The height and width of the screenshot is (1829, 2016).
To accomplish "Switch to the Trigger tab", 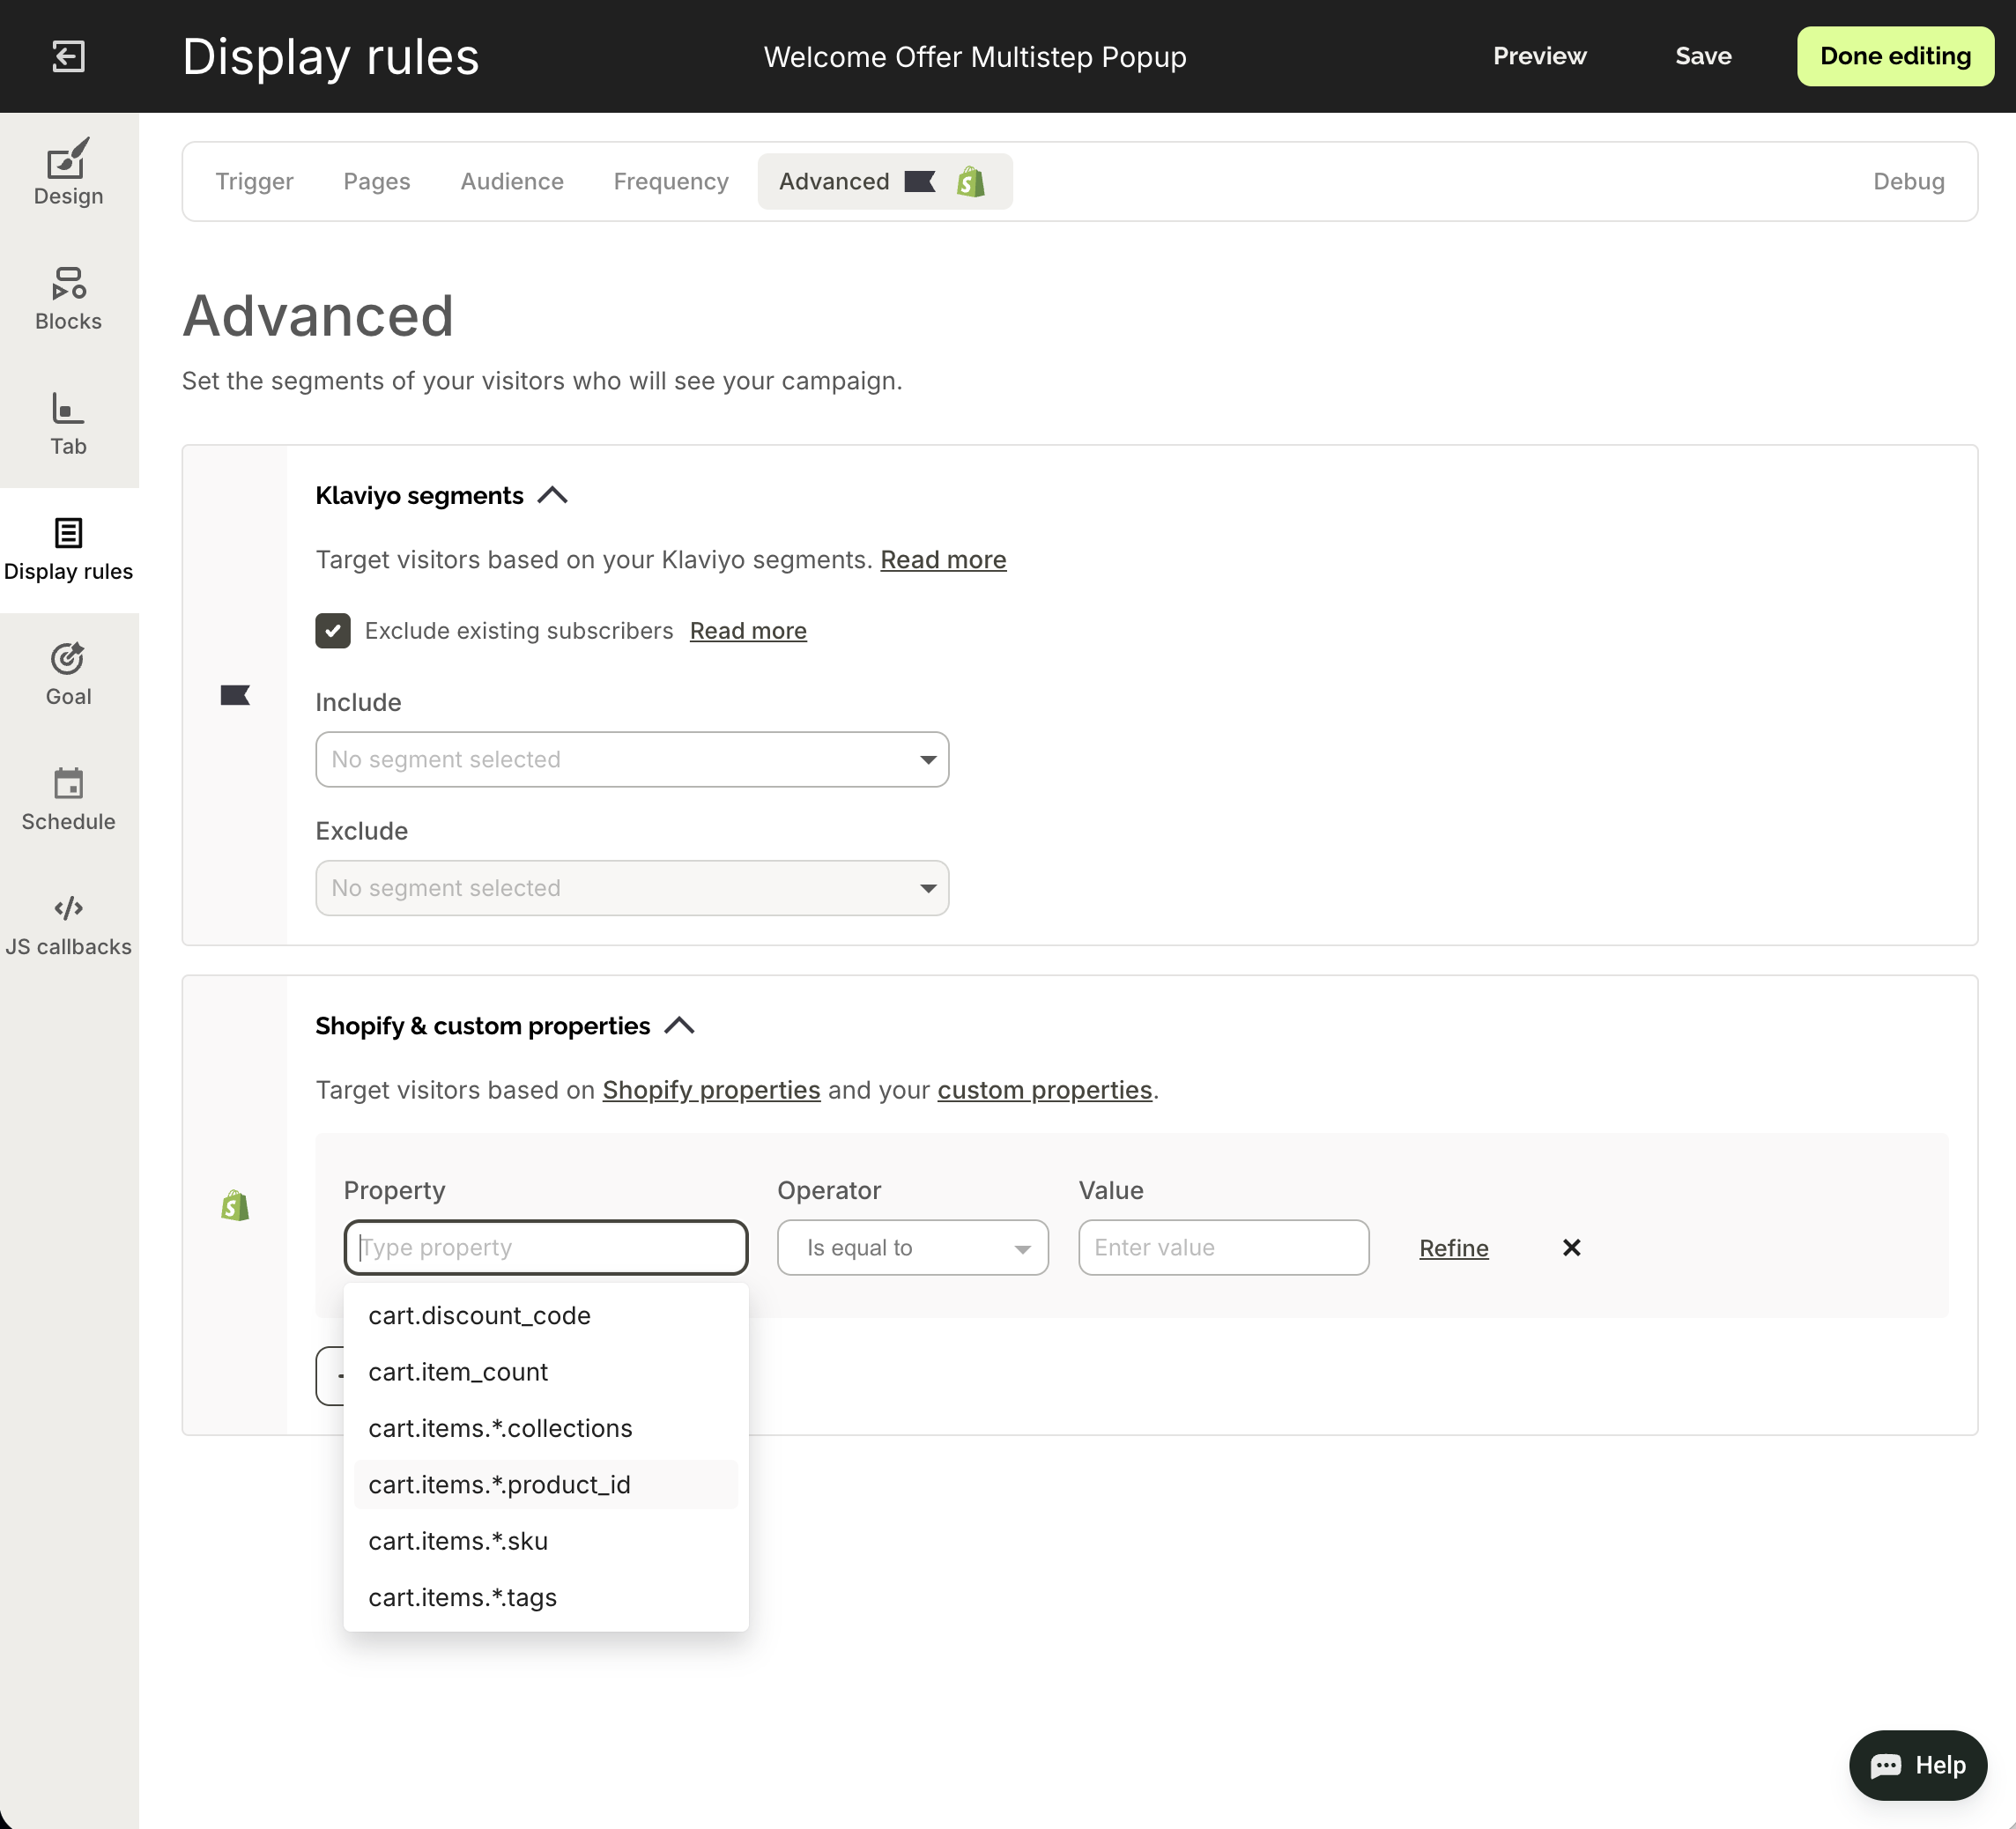I will tap(254, 181).
